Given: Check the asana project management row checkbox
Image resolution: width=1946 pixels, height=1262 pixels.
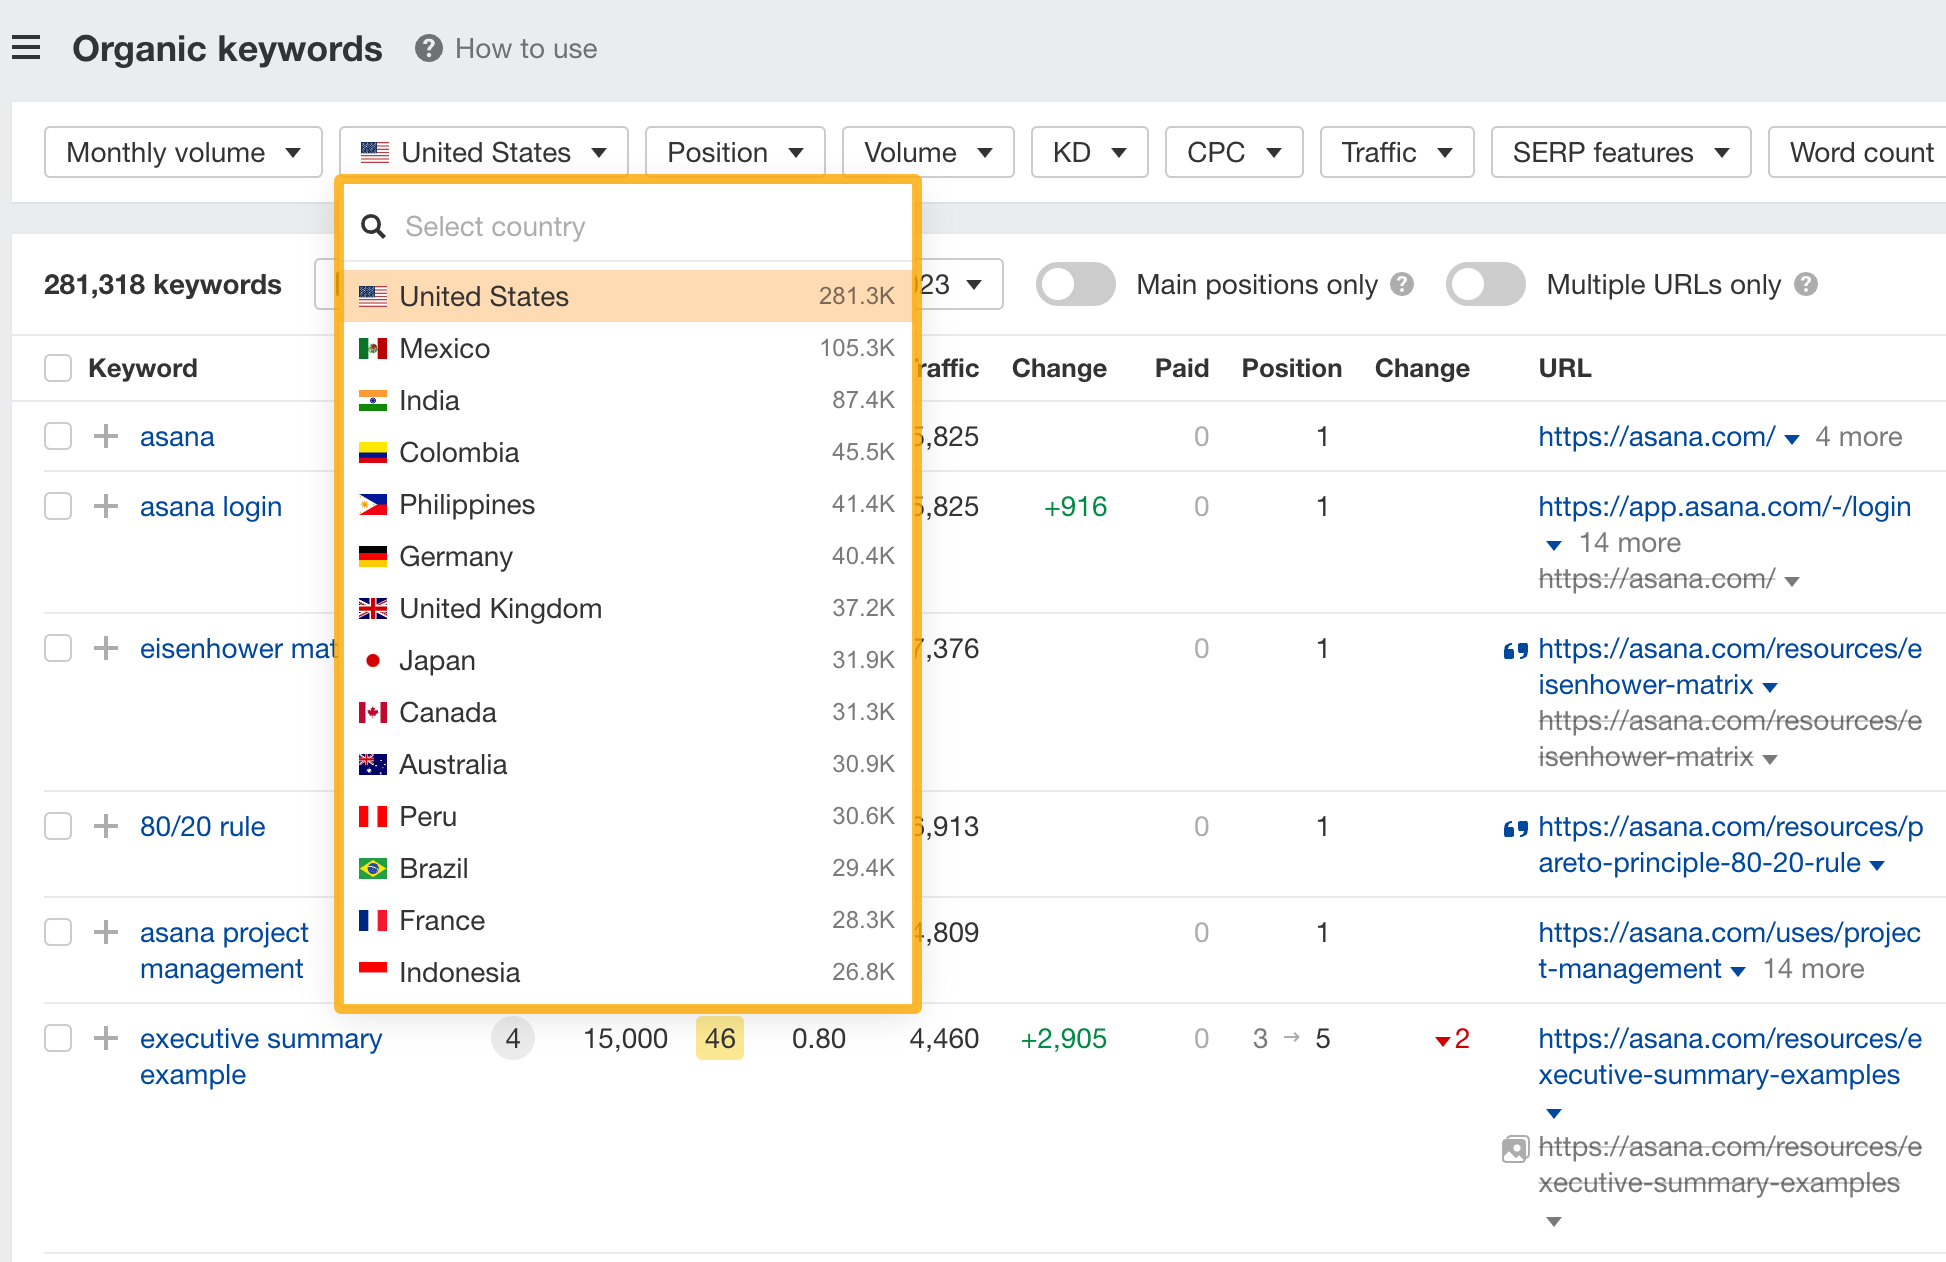Looking at the screenshot, I should coord(58,932).
